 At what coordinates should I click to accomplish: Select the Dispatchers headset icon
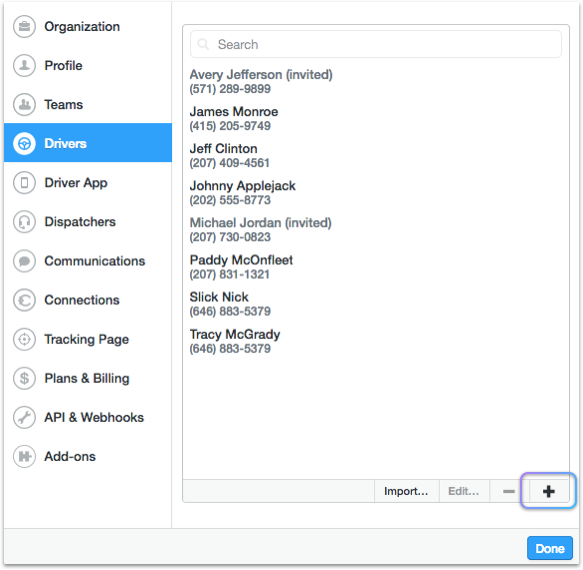tap(25, 222)
